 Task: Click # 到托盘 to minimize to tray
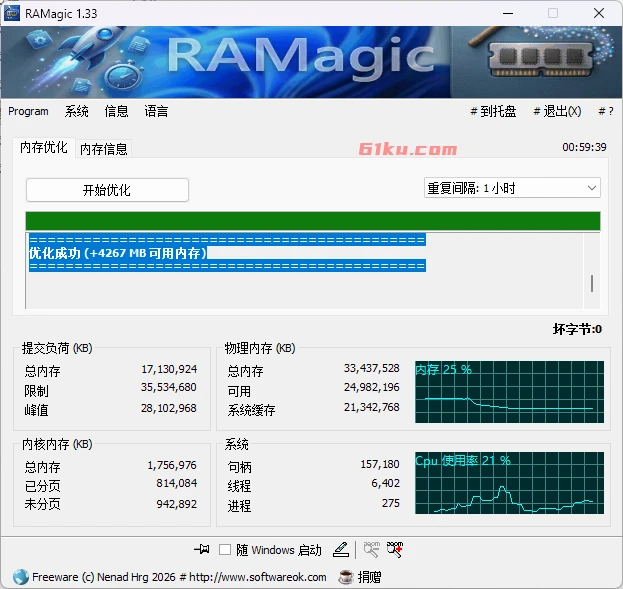click(493, 111)
